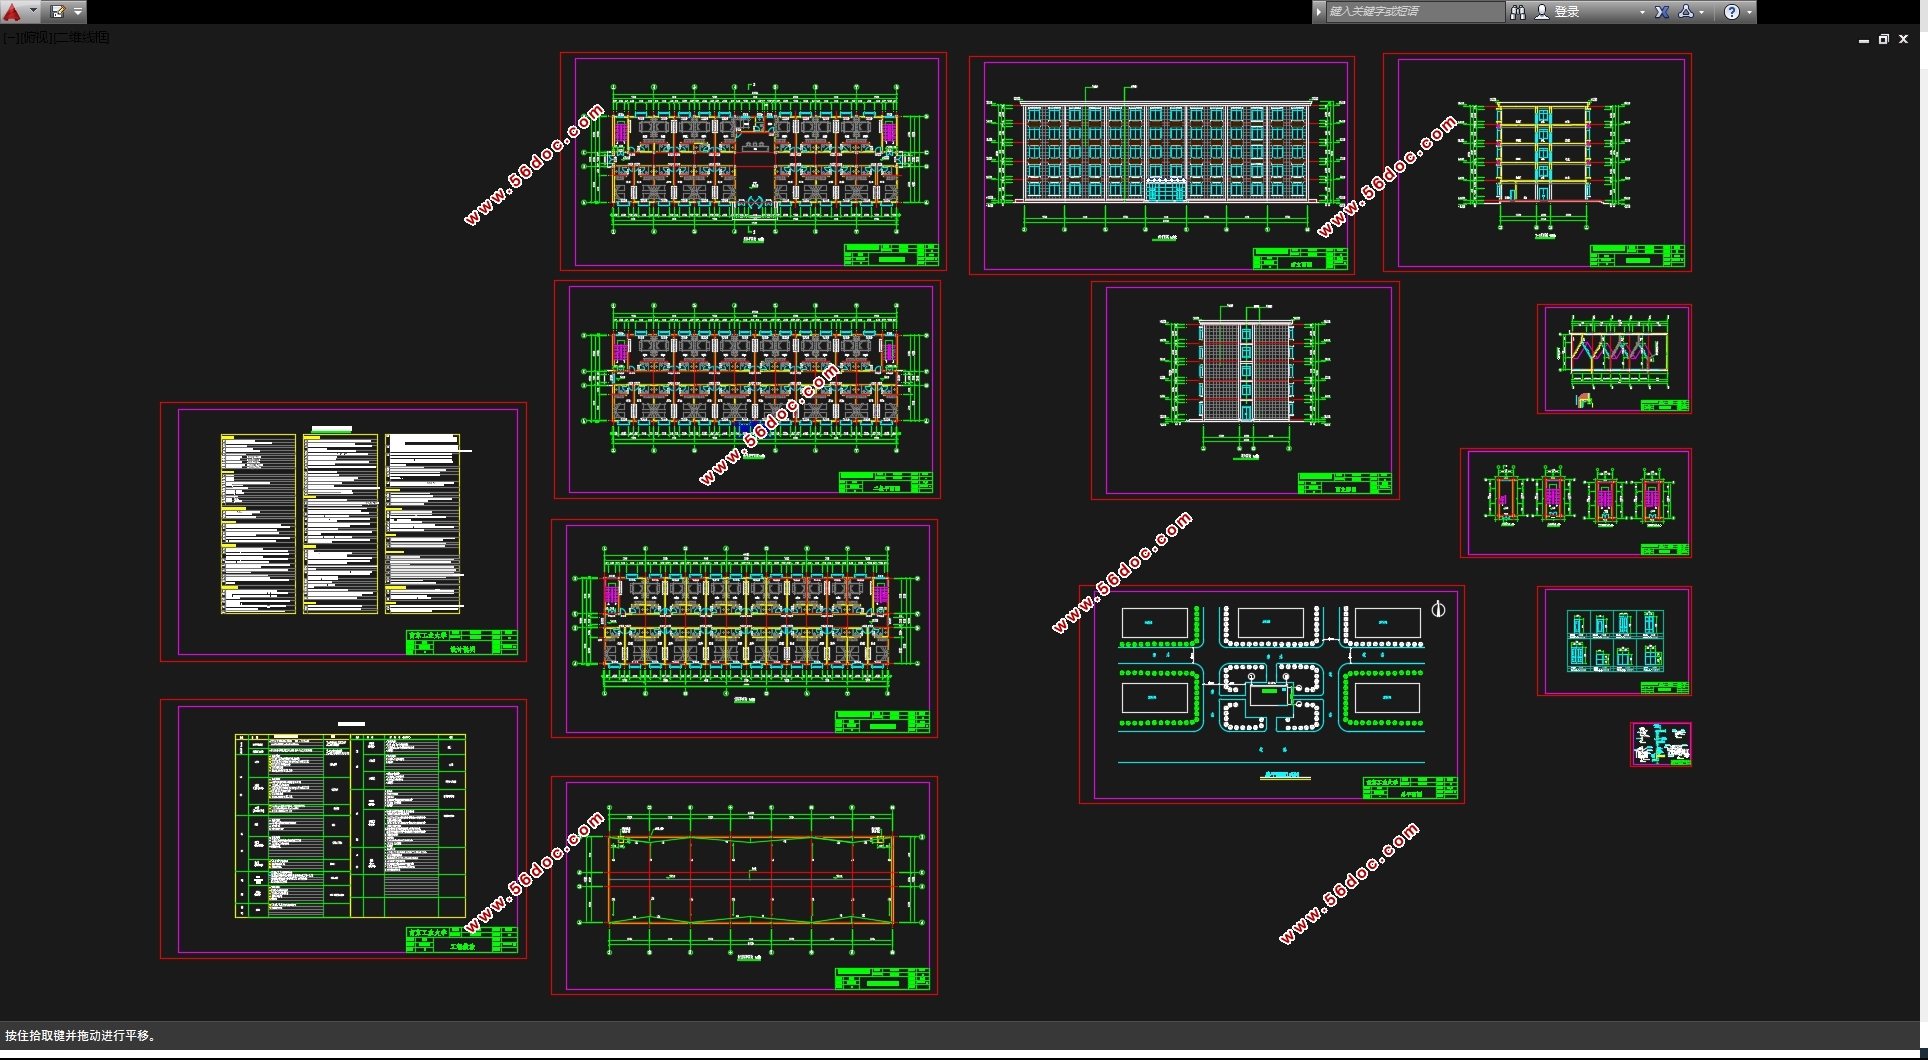Expand the InfoCenter search bar arrow
1928x1060 pixels.
point(1319,12)
